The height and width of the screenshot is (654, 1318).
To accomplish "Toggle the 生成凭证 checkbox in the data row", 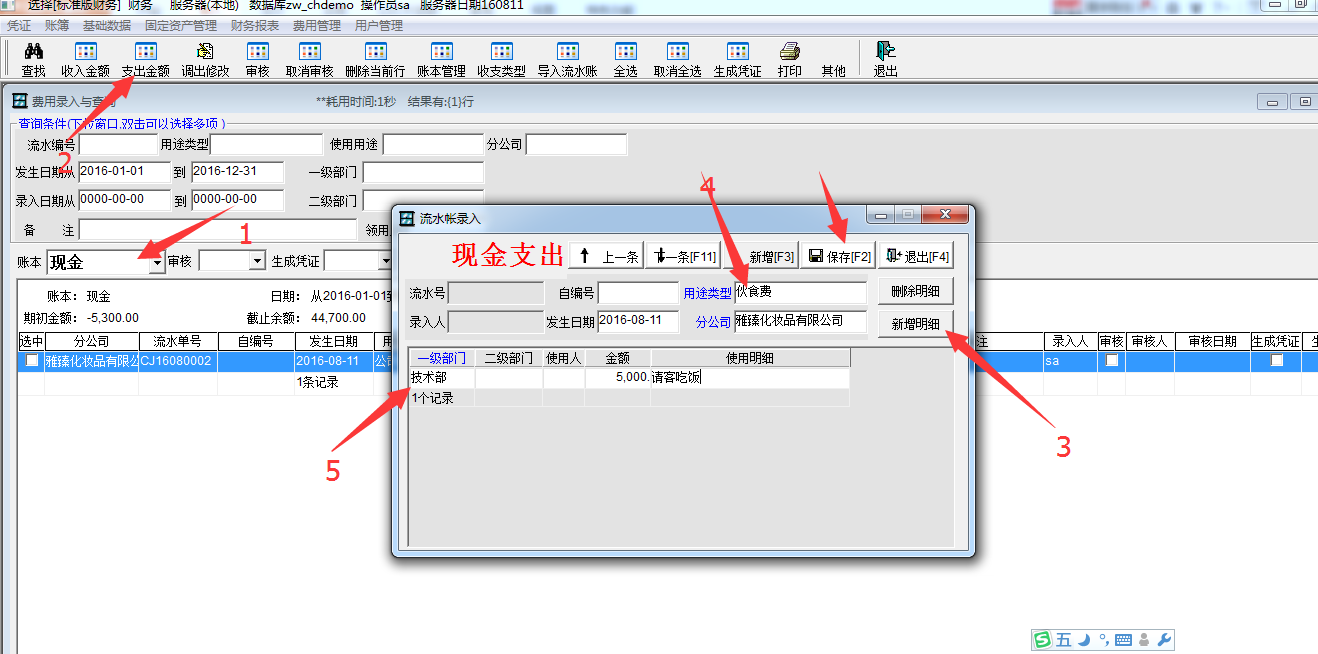I will pos(1276,361).
